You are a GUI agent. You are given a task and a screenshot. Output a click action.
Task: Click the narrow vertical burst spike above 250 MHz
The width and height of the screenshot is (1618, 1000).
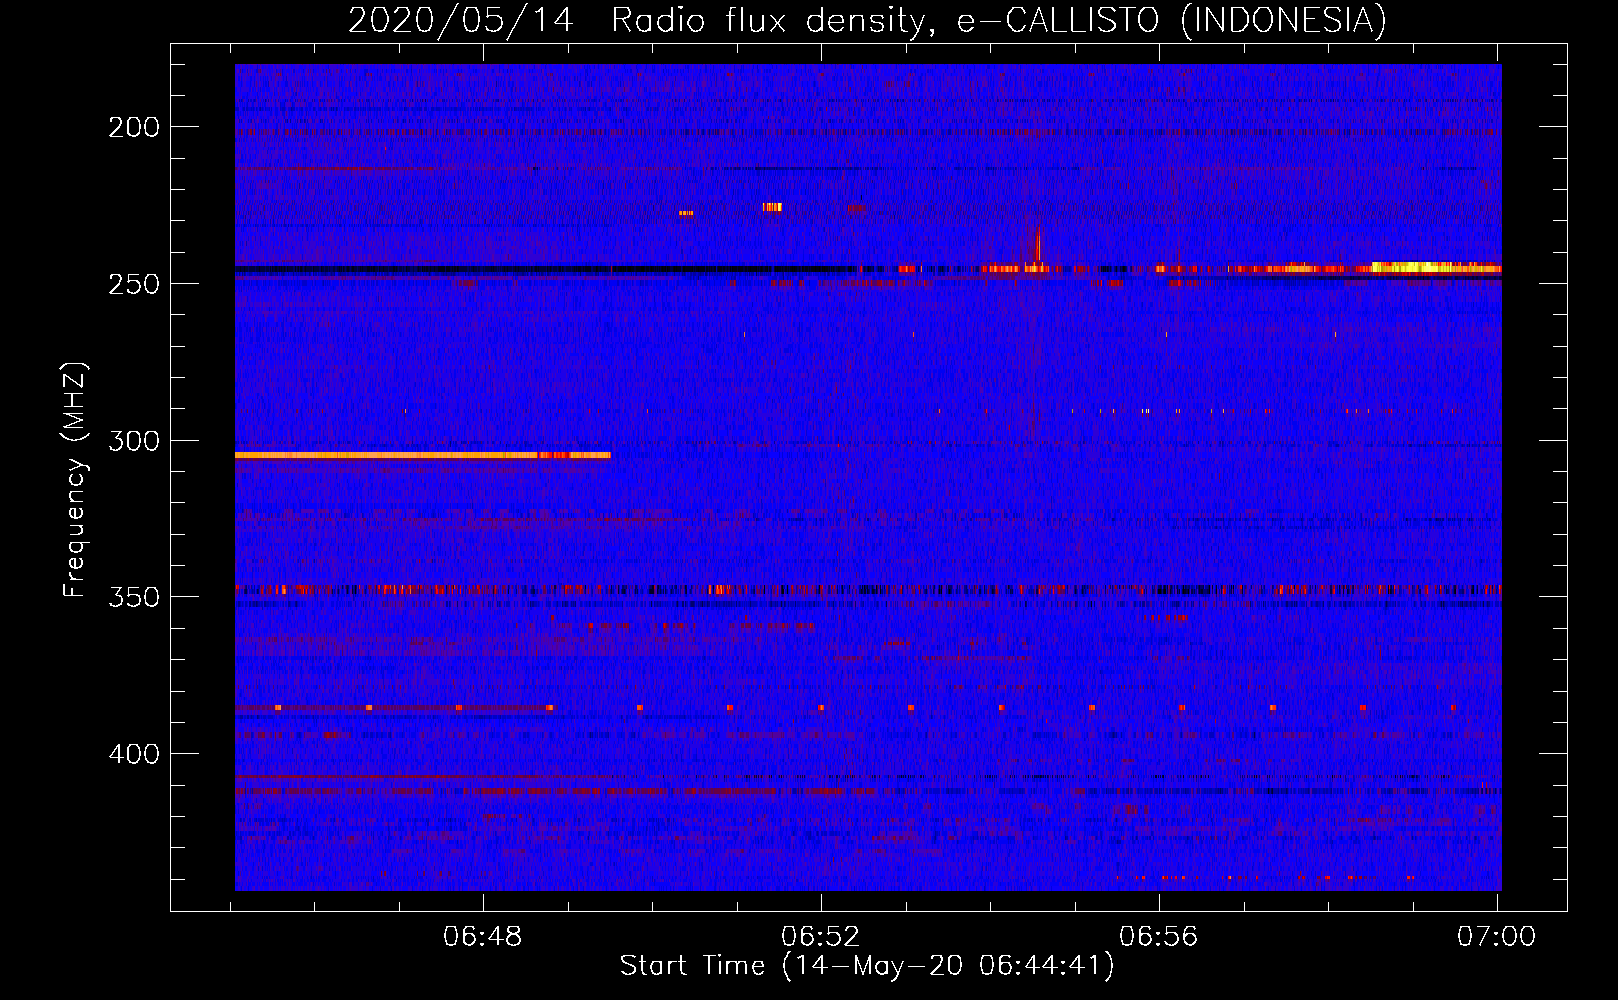click(x=1038, y=245)
